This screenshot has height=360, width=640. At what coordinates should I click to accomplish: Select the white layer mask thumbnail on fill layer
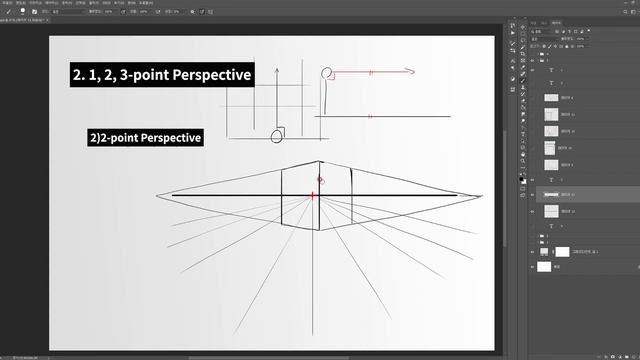click(x=562, y=252)
